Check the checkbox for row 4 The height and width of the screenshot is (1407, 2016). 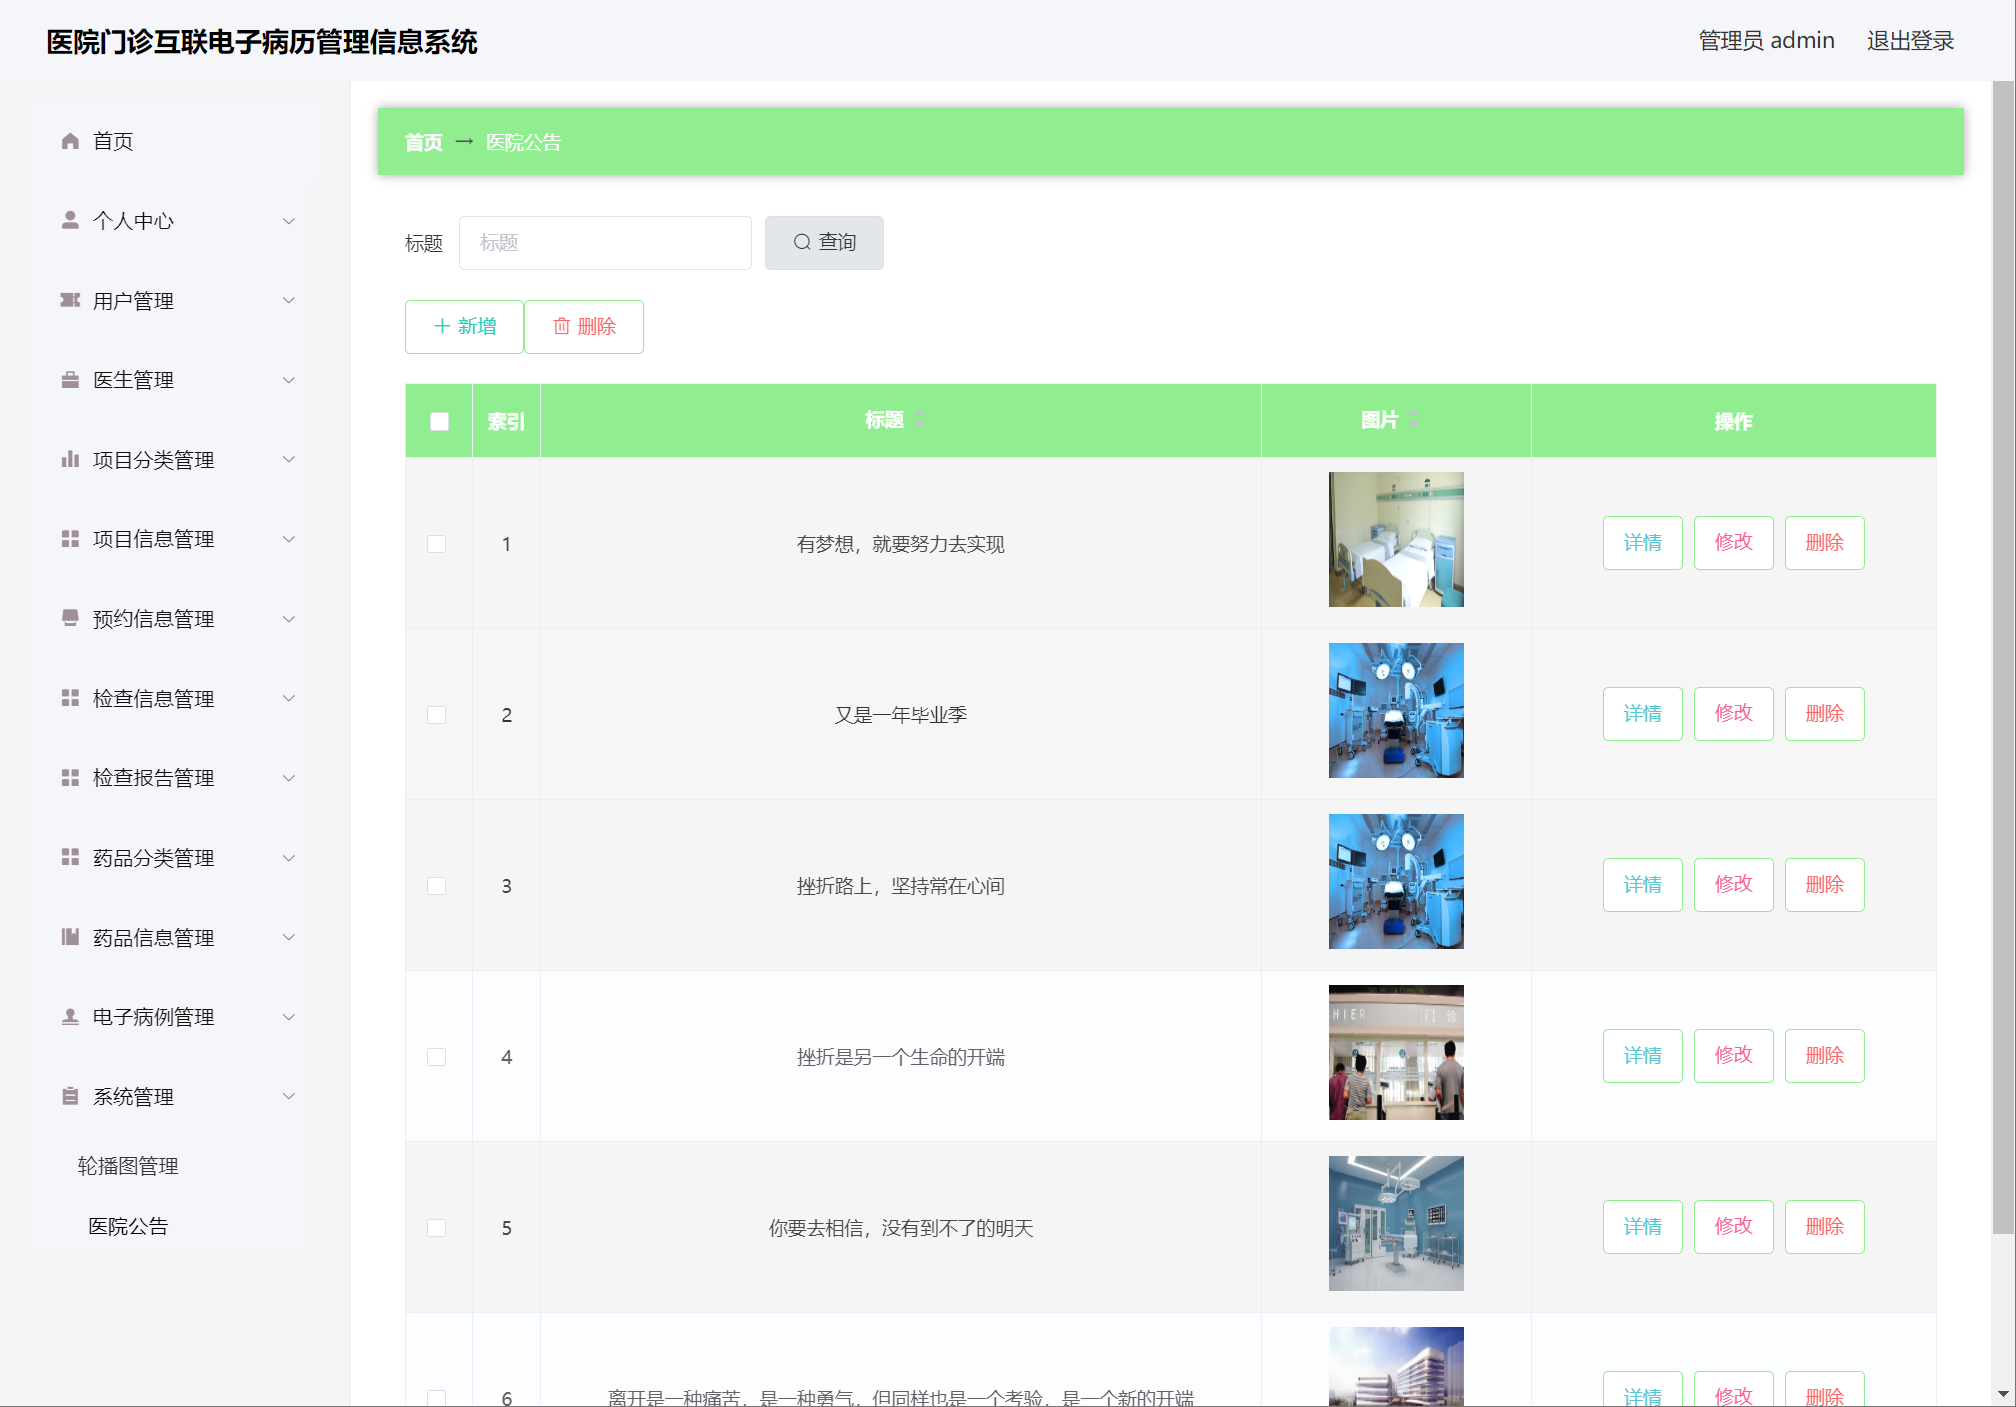(x=437, y=1057)
